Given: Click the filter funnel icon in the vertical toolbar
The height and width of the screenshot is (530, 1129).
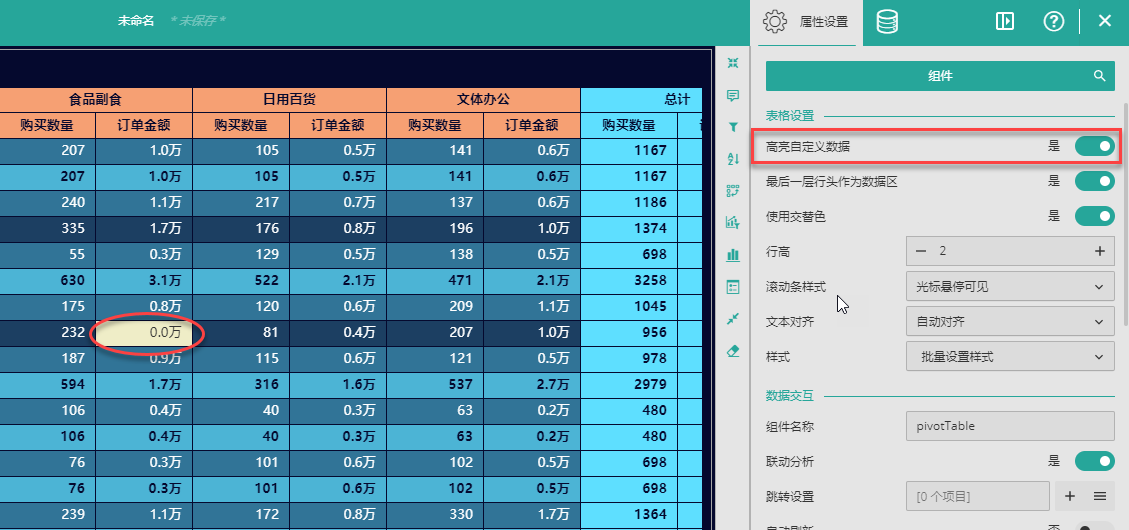Looking at the screenshot, I should (x=733, y=128).
